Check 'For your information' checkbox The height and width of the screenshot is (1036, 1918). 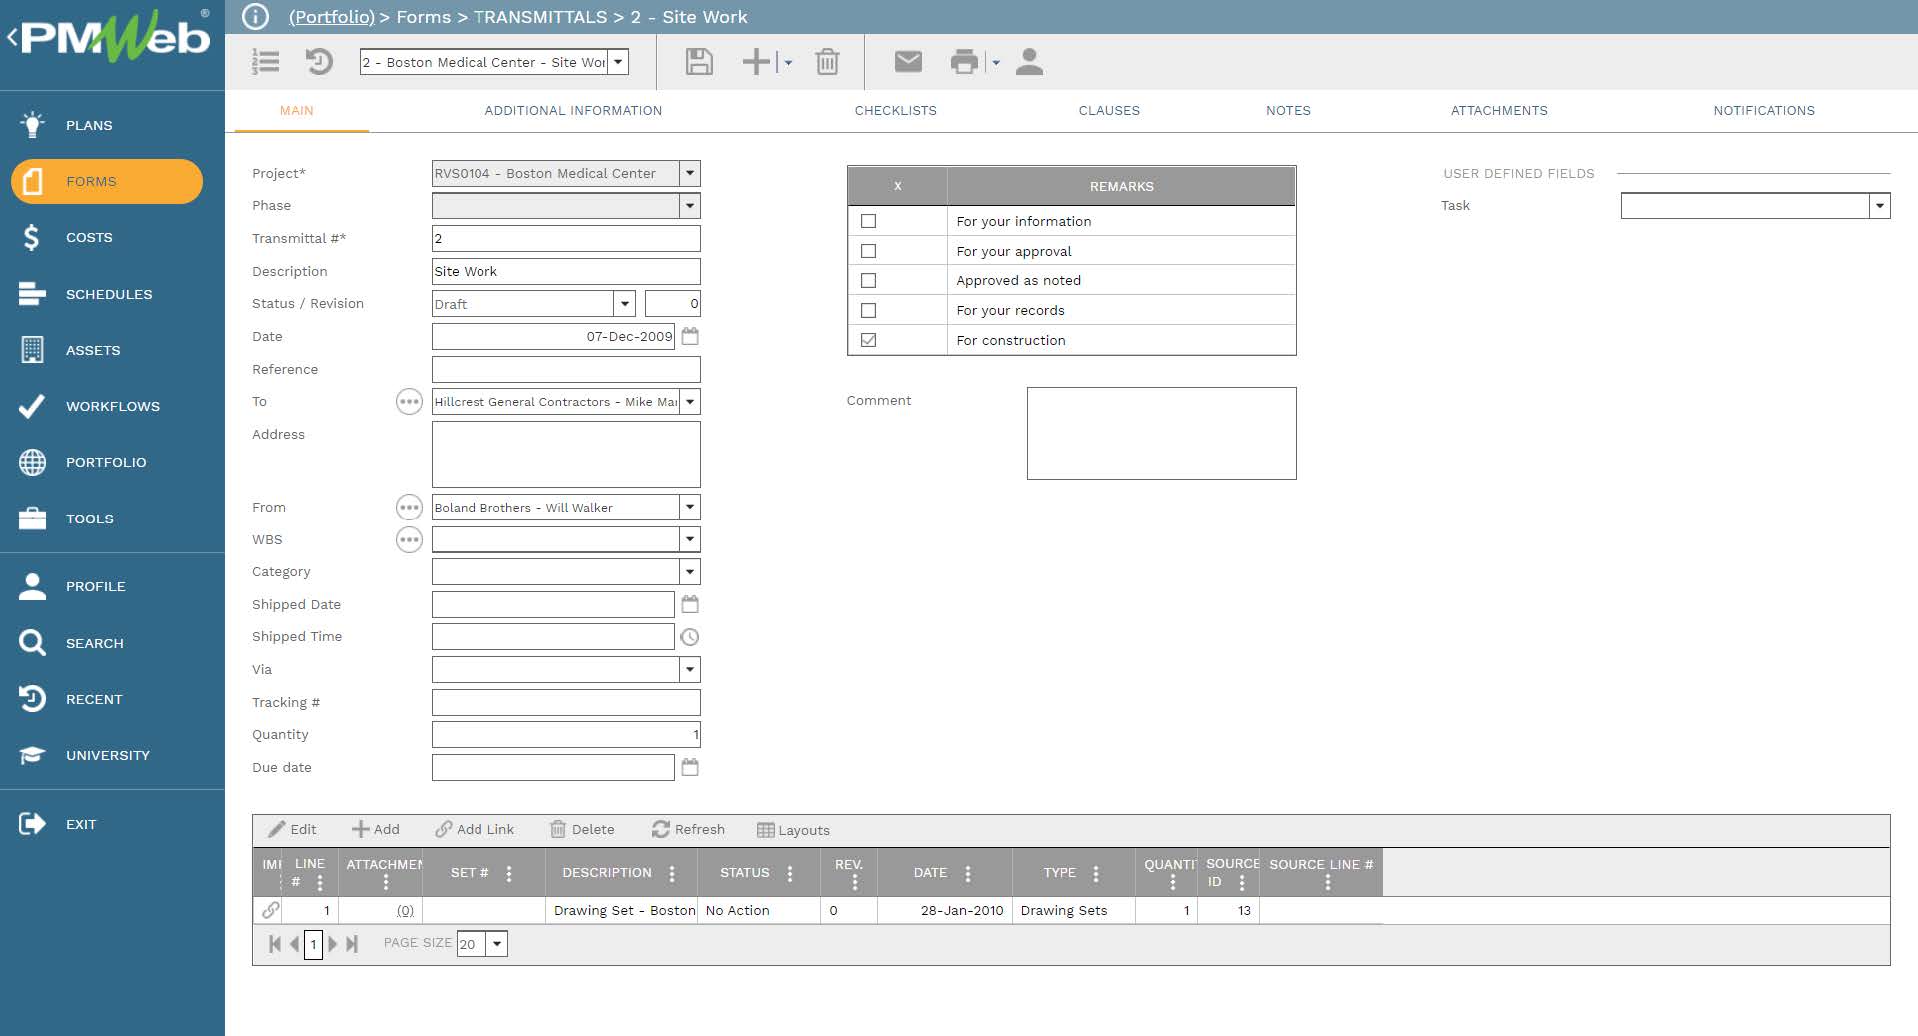coord(868,221)
